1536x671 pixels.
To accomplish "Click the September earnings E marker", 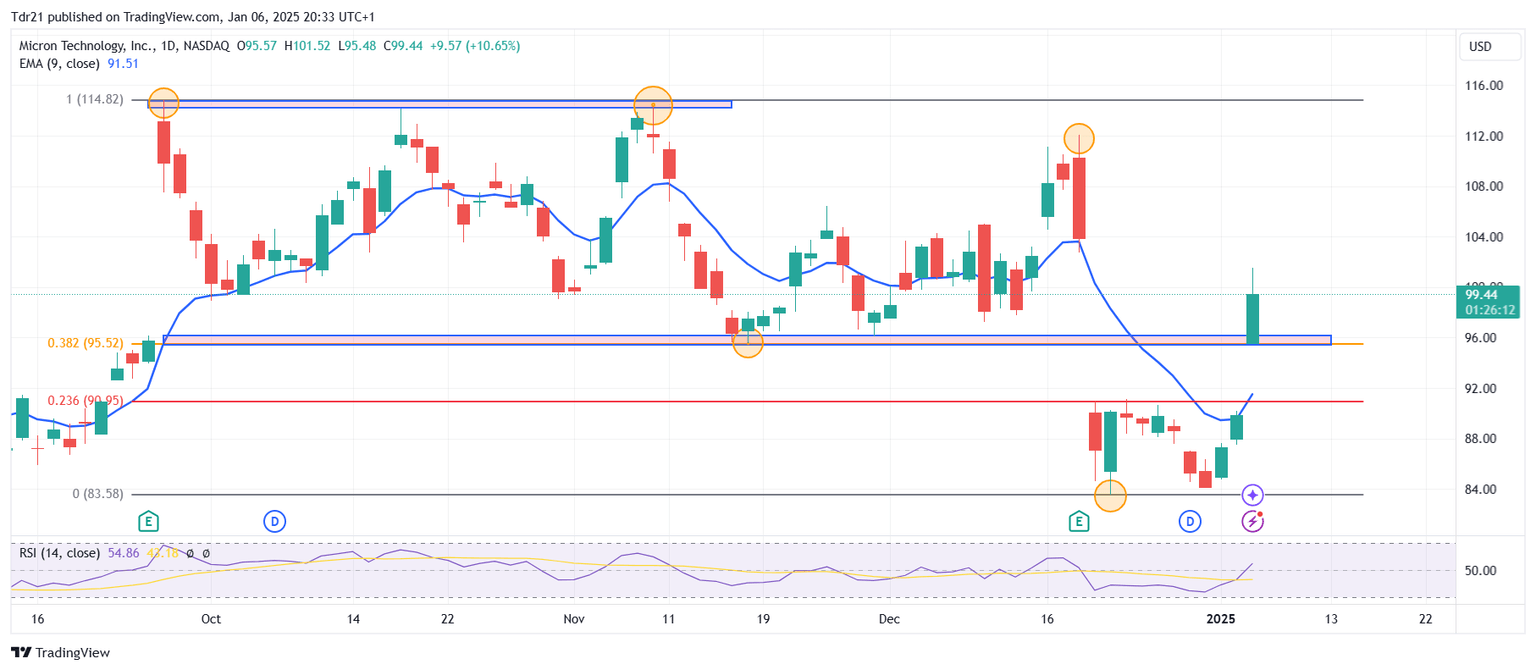I will (x=148, y=521).
